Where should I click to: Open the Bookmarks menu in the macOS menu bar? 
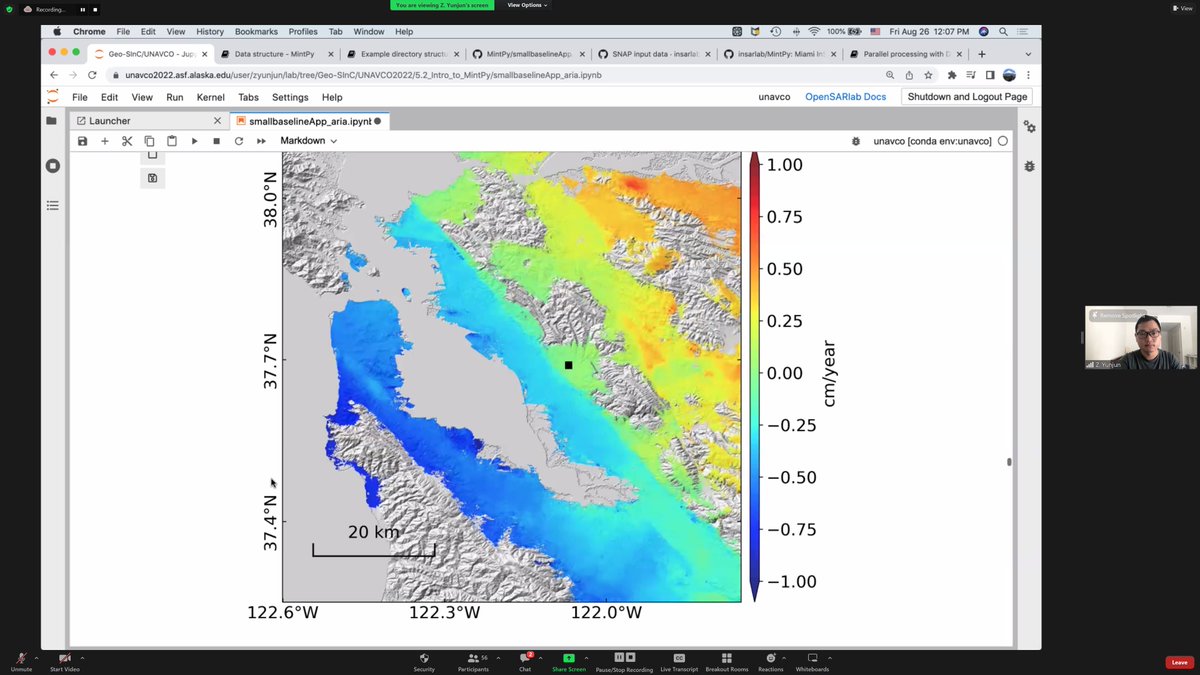[x=256, y=32]
